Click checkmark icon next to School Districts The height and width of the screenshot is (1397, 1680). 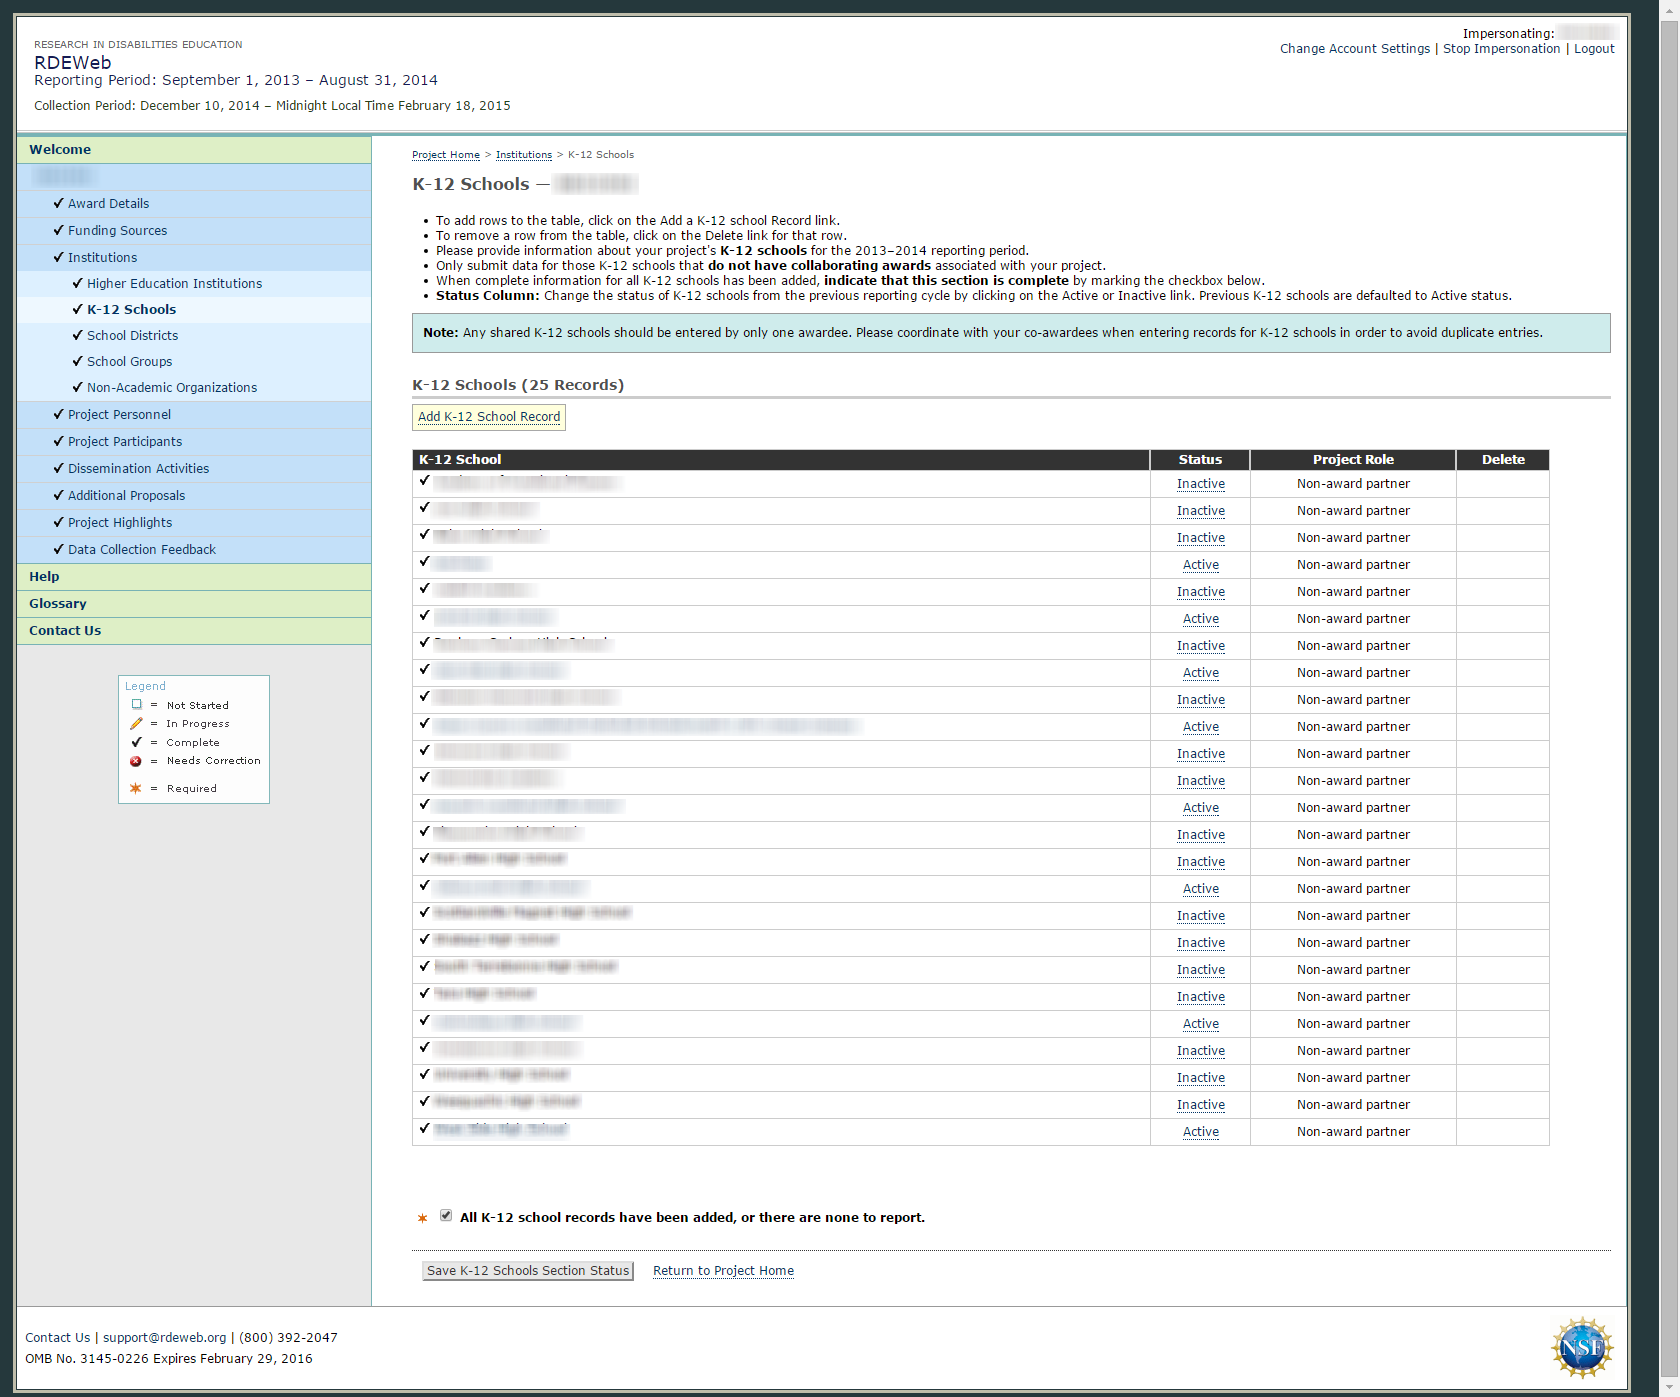tap(77, 335)
